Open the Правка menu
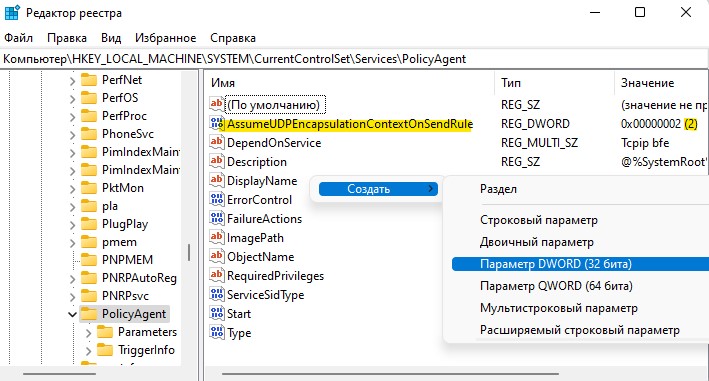The width and height of the screenshot is (709, 381). [67, 38]
